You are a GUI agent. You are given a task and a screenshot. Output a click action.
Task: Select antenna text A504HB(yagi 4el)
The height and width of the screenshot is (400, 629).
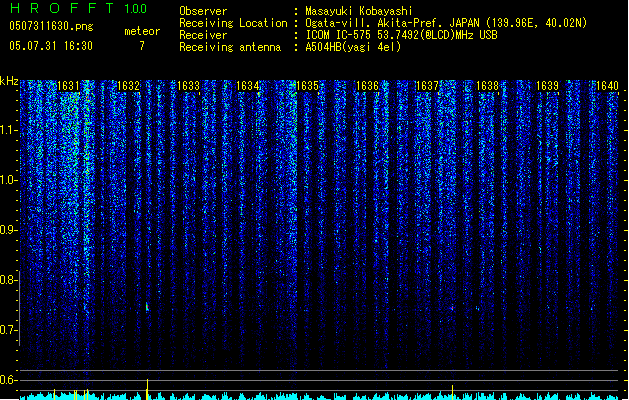(x=353, y=47)
